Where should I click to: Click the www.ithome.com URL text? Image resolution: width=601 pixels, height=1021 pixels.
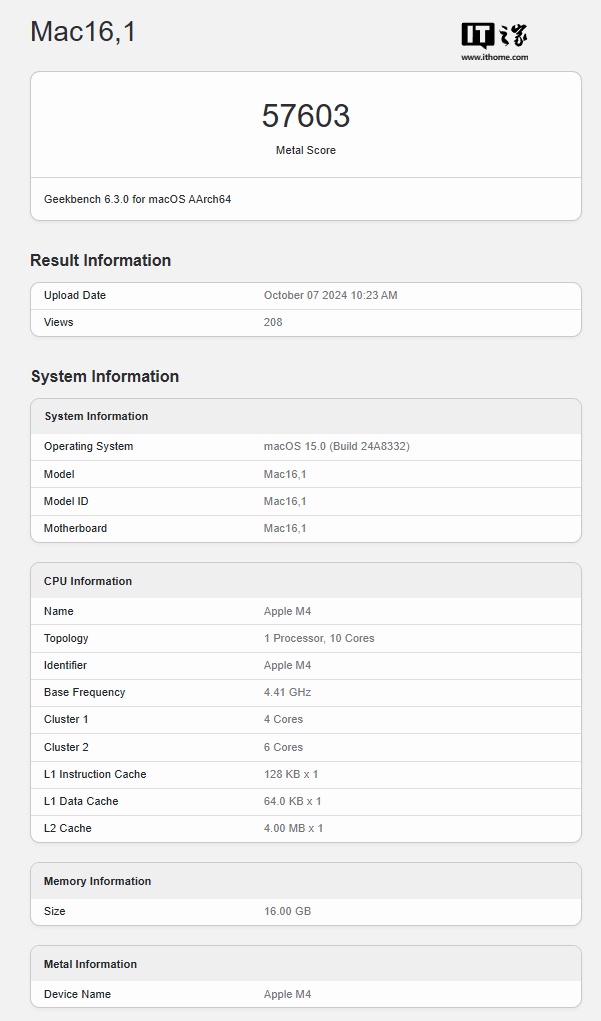click(494, 58)
